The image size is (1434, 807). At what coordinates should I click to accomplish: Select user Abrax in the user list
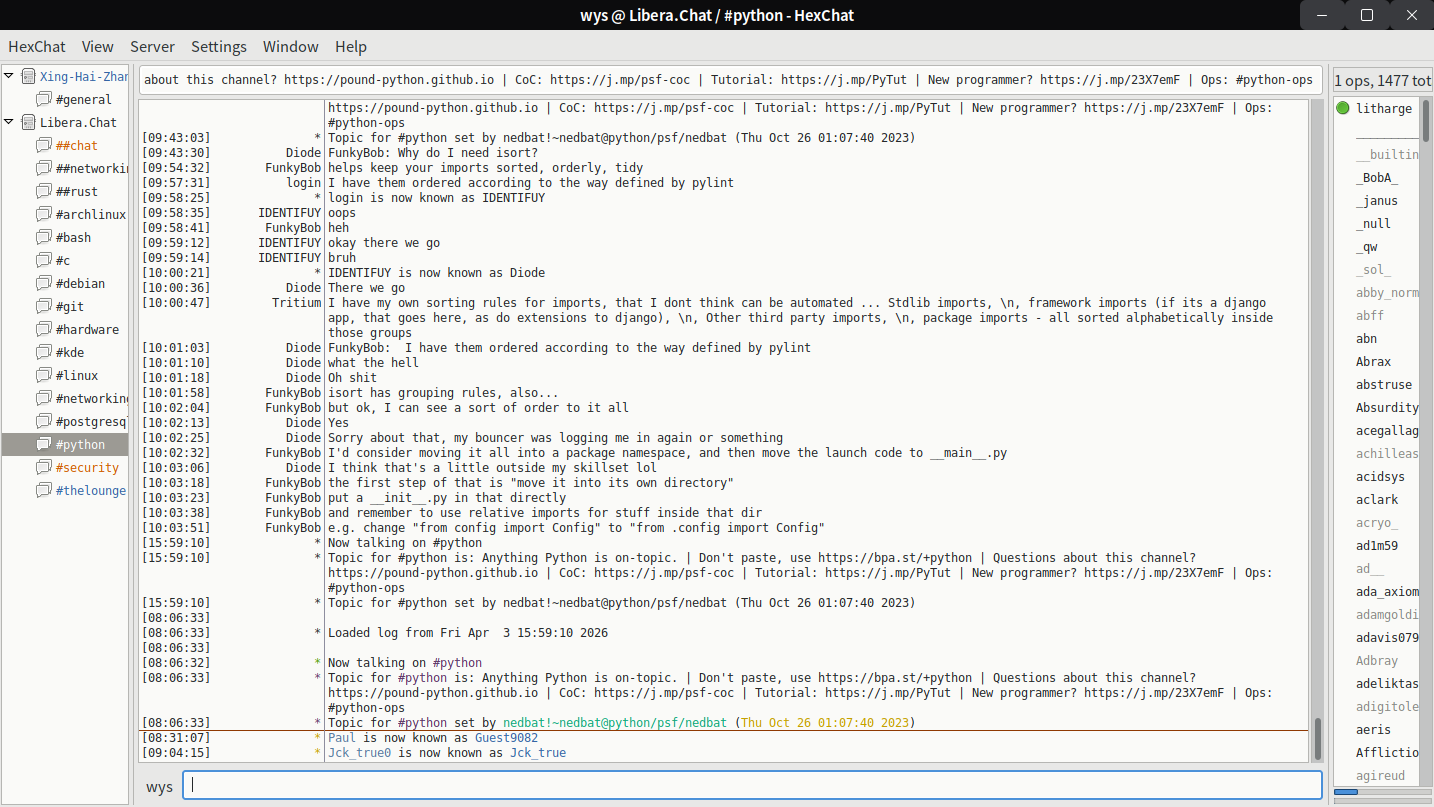coord(1373,362)
